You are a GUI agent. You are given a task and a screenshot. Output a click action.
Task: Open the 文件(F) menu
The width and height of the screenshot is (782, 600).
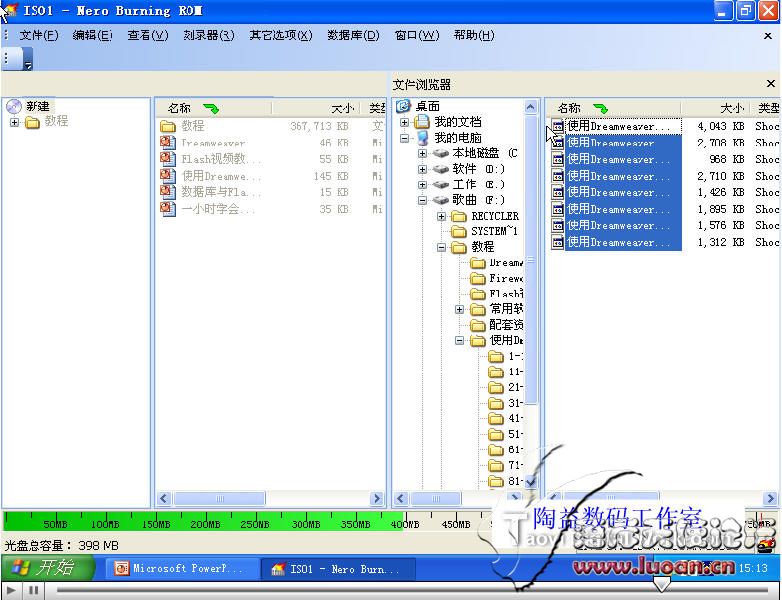click(38, 35)
